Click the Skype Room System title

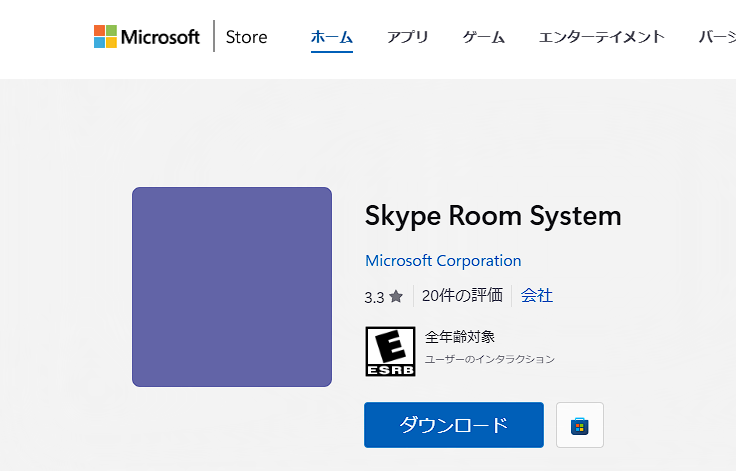(x=493, y=215)
